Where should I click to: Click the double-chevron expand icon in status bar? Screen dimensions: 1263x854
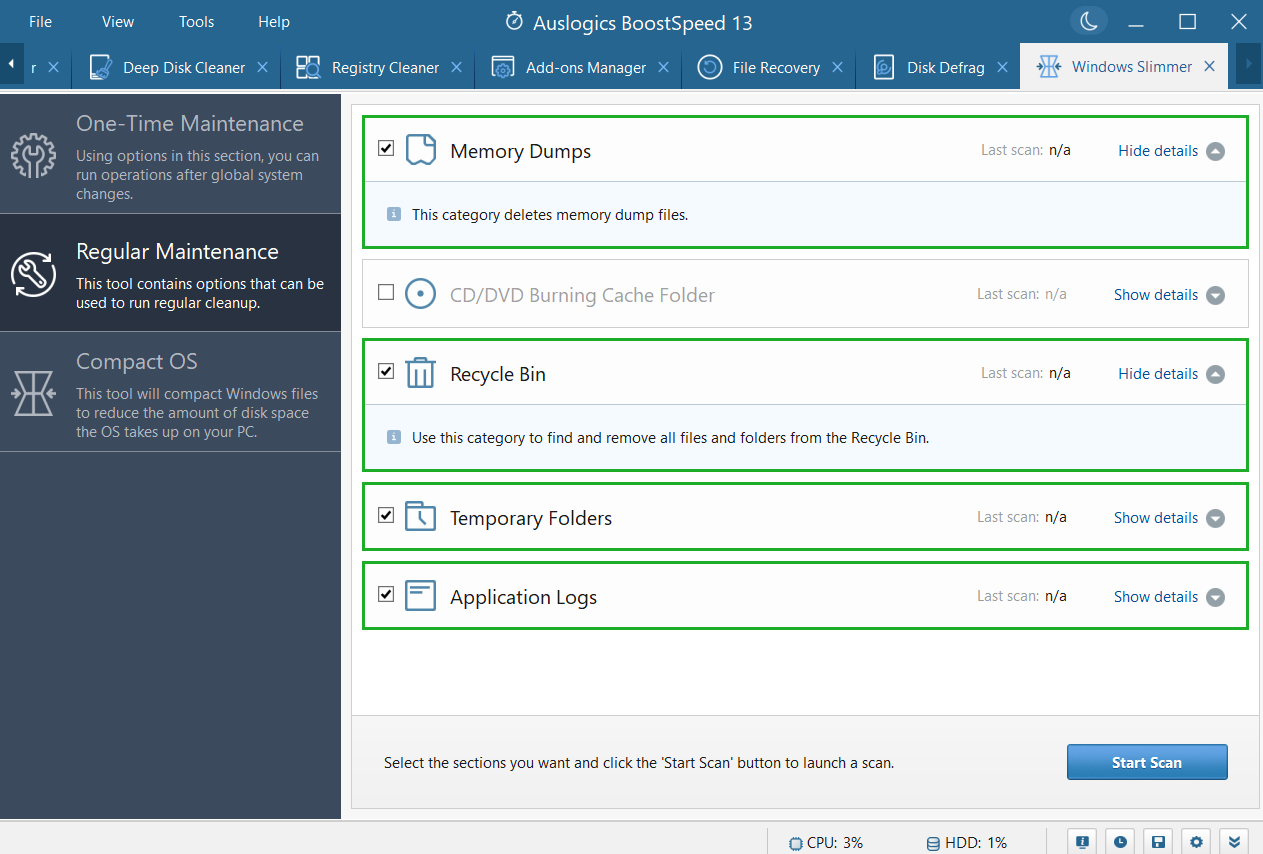[1234, 842]
